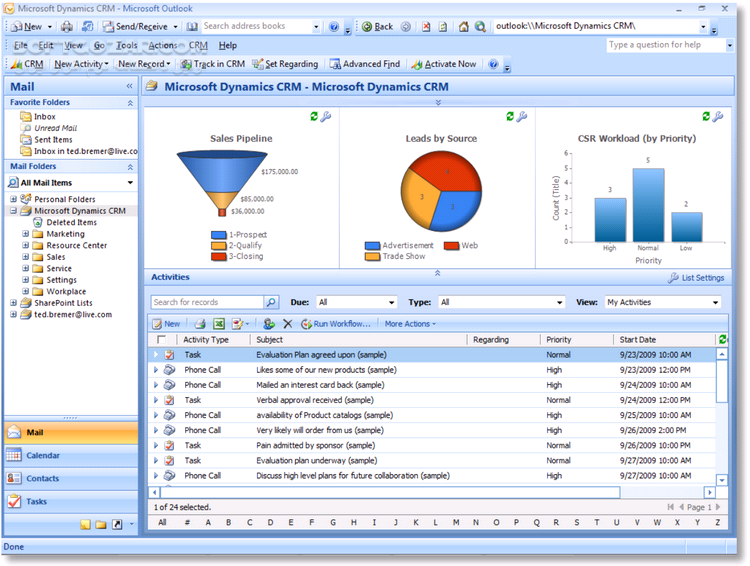Filter activities by letter M
750x566 pixels.
click(456, 522)
